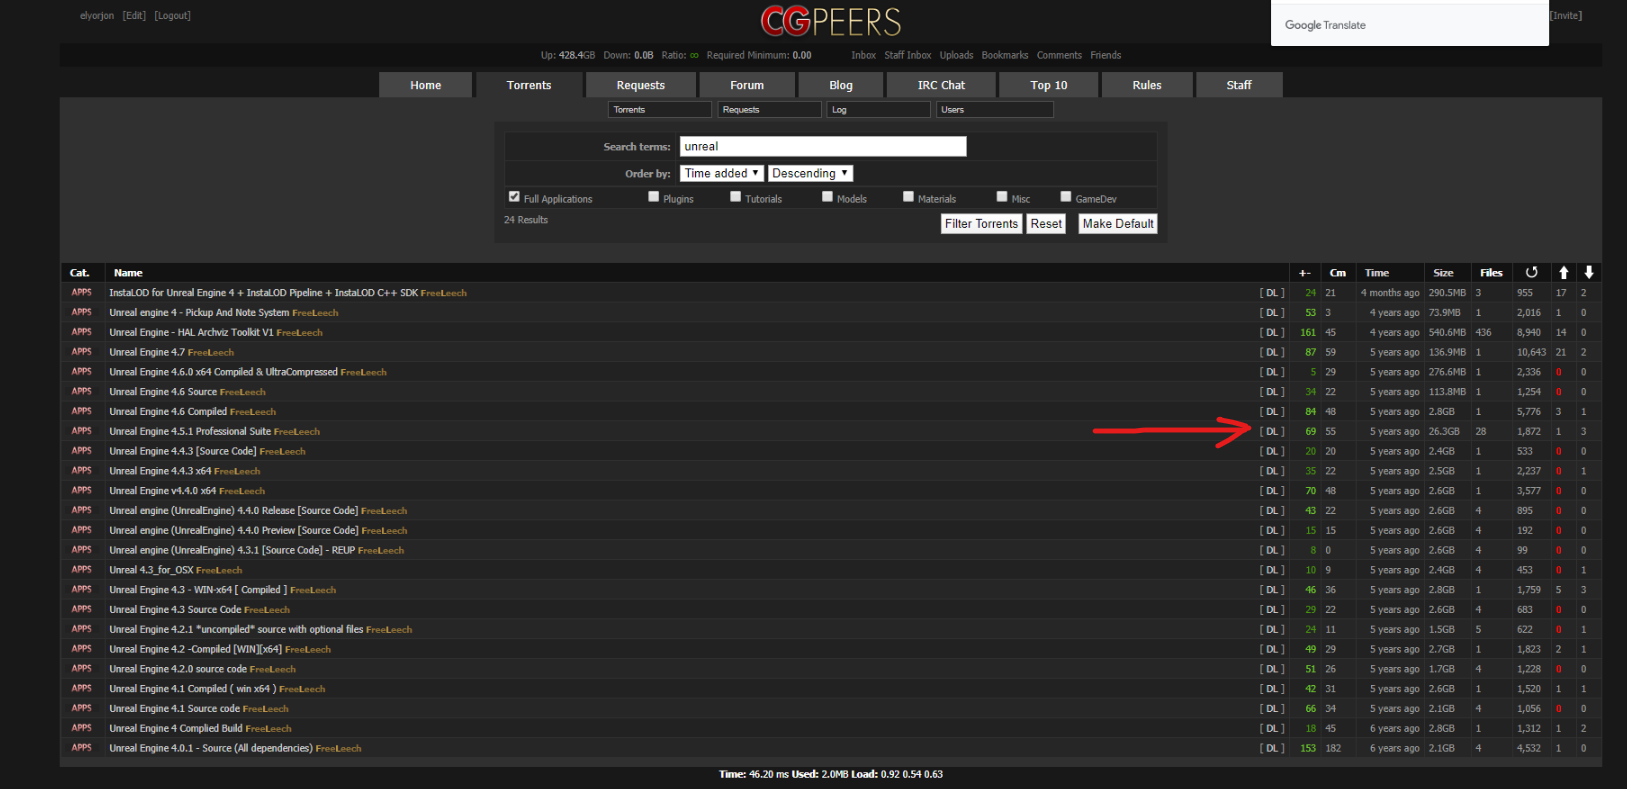Image resolution: width=1627 pixels, height=789 pixels.
Task: Open the Uploads link
Action: [956, 55]
